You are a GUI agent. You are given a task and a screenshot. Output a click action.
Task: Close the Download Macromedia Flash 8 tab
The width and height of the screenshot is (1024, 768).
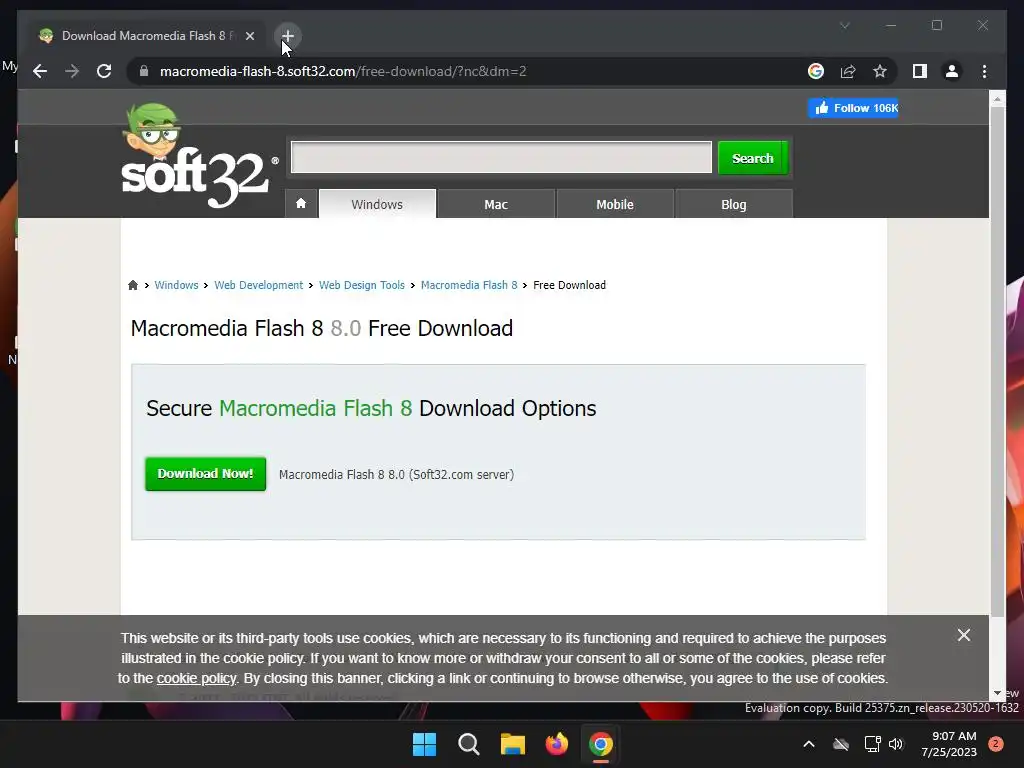[x=249, y=36]
